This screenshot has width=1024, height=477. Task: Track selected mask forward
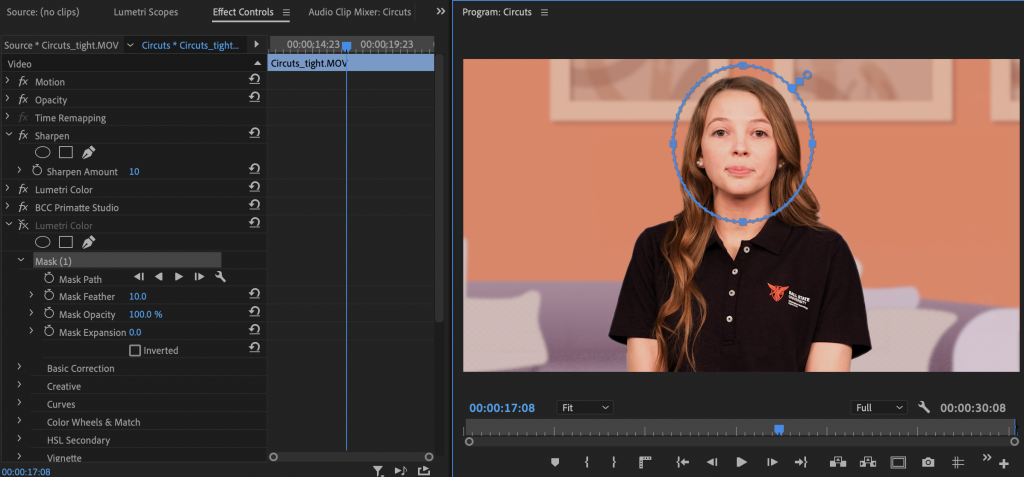(x=179, y=277)
